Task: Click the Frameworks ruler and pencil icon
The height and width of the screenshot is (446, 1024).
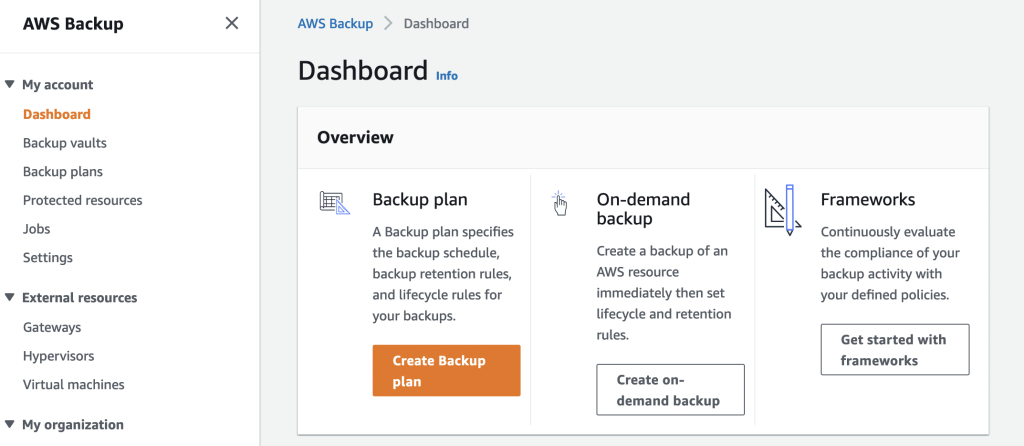Action: 783,210
